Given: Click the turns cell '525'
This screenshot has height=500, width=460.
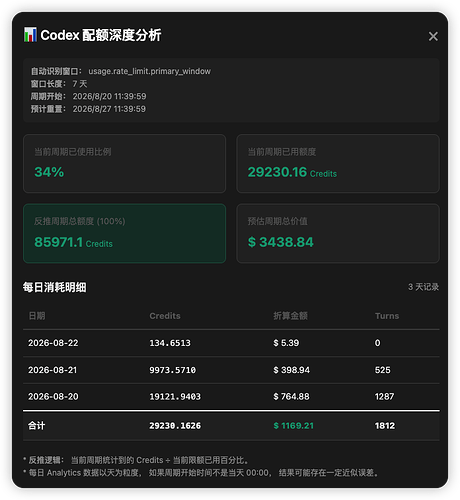Looking at the screenshot, I should tap(382, 370).
